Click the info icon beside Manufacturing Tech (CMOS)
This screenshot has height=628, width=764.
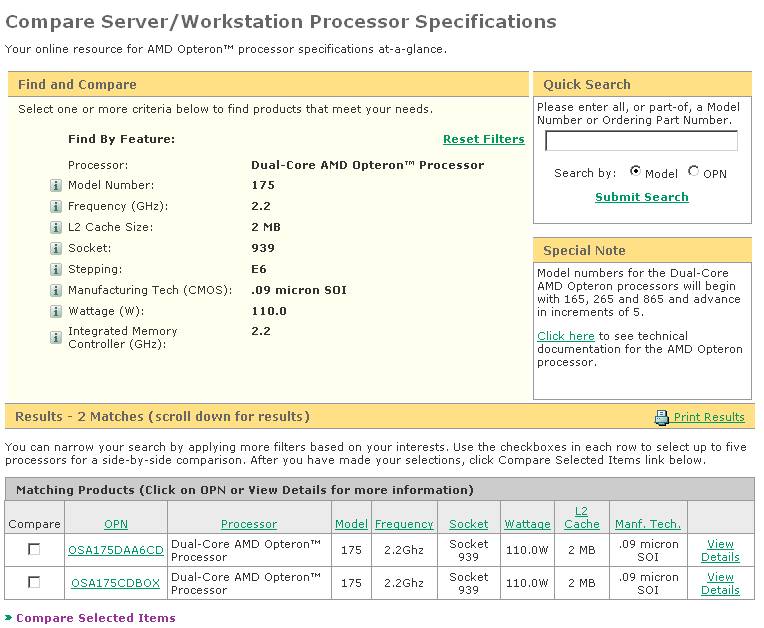click(x=56, y=290)
